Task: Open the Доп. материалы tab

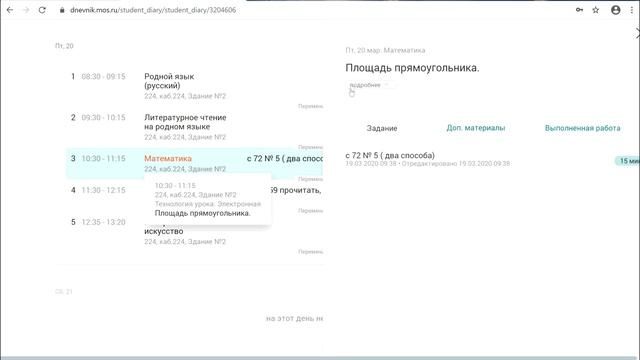Action: click(476, 128)
